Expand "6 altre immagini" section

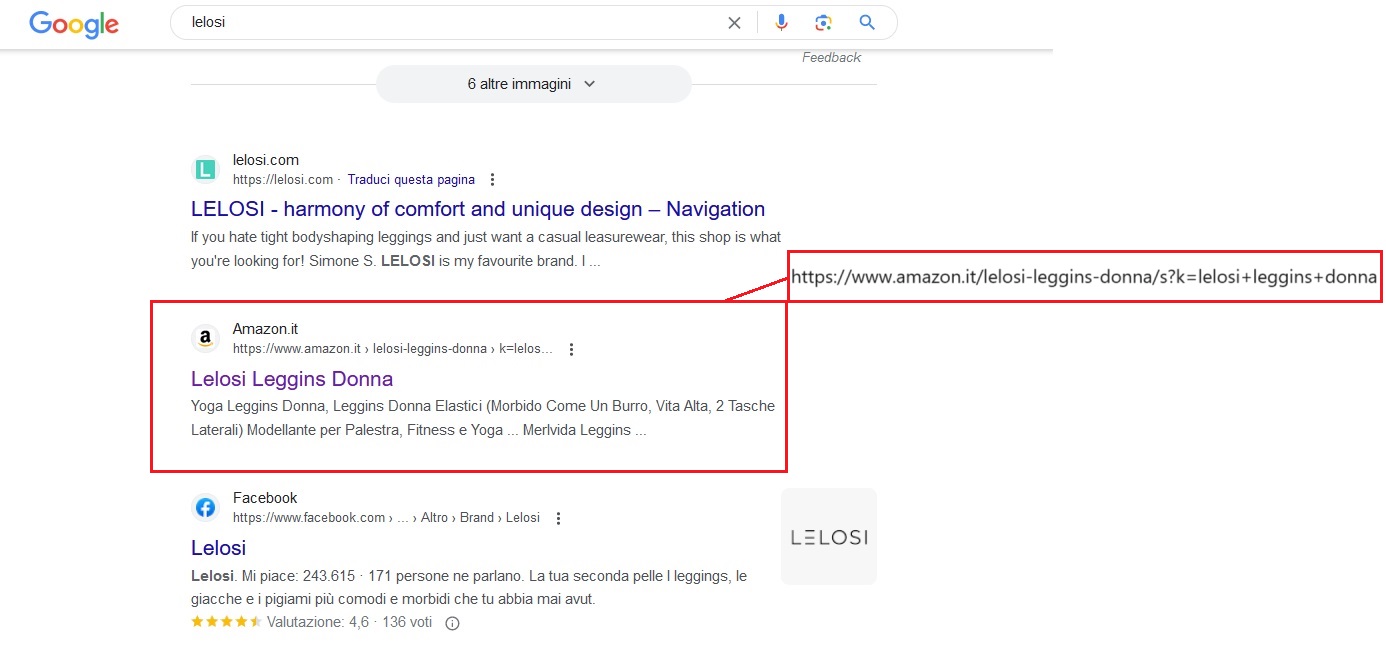(533, 84)
